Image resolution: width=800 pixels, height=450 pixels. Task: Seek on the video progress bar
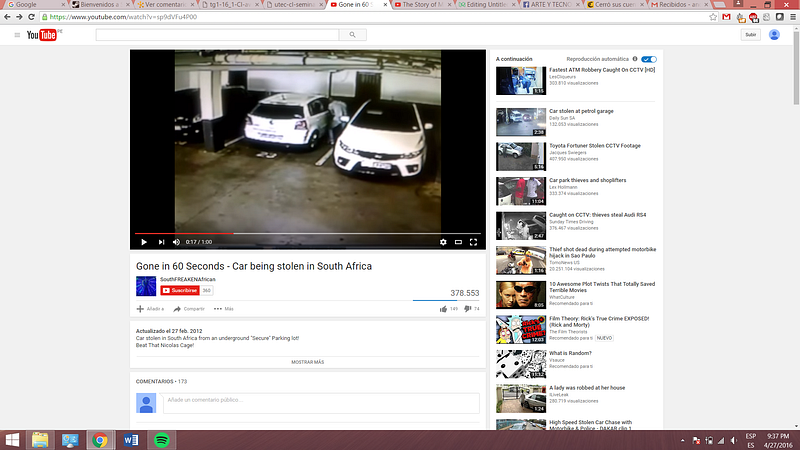click(x=308, y=233)
